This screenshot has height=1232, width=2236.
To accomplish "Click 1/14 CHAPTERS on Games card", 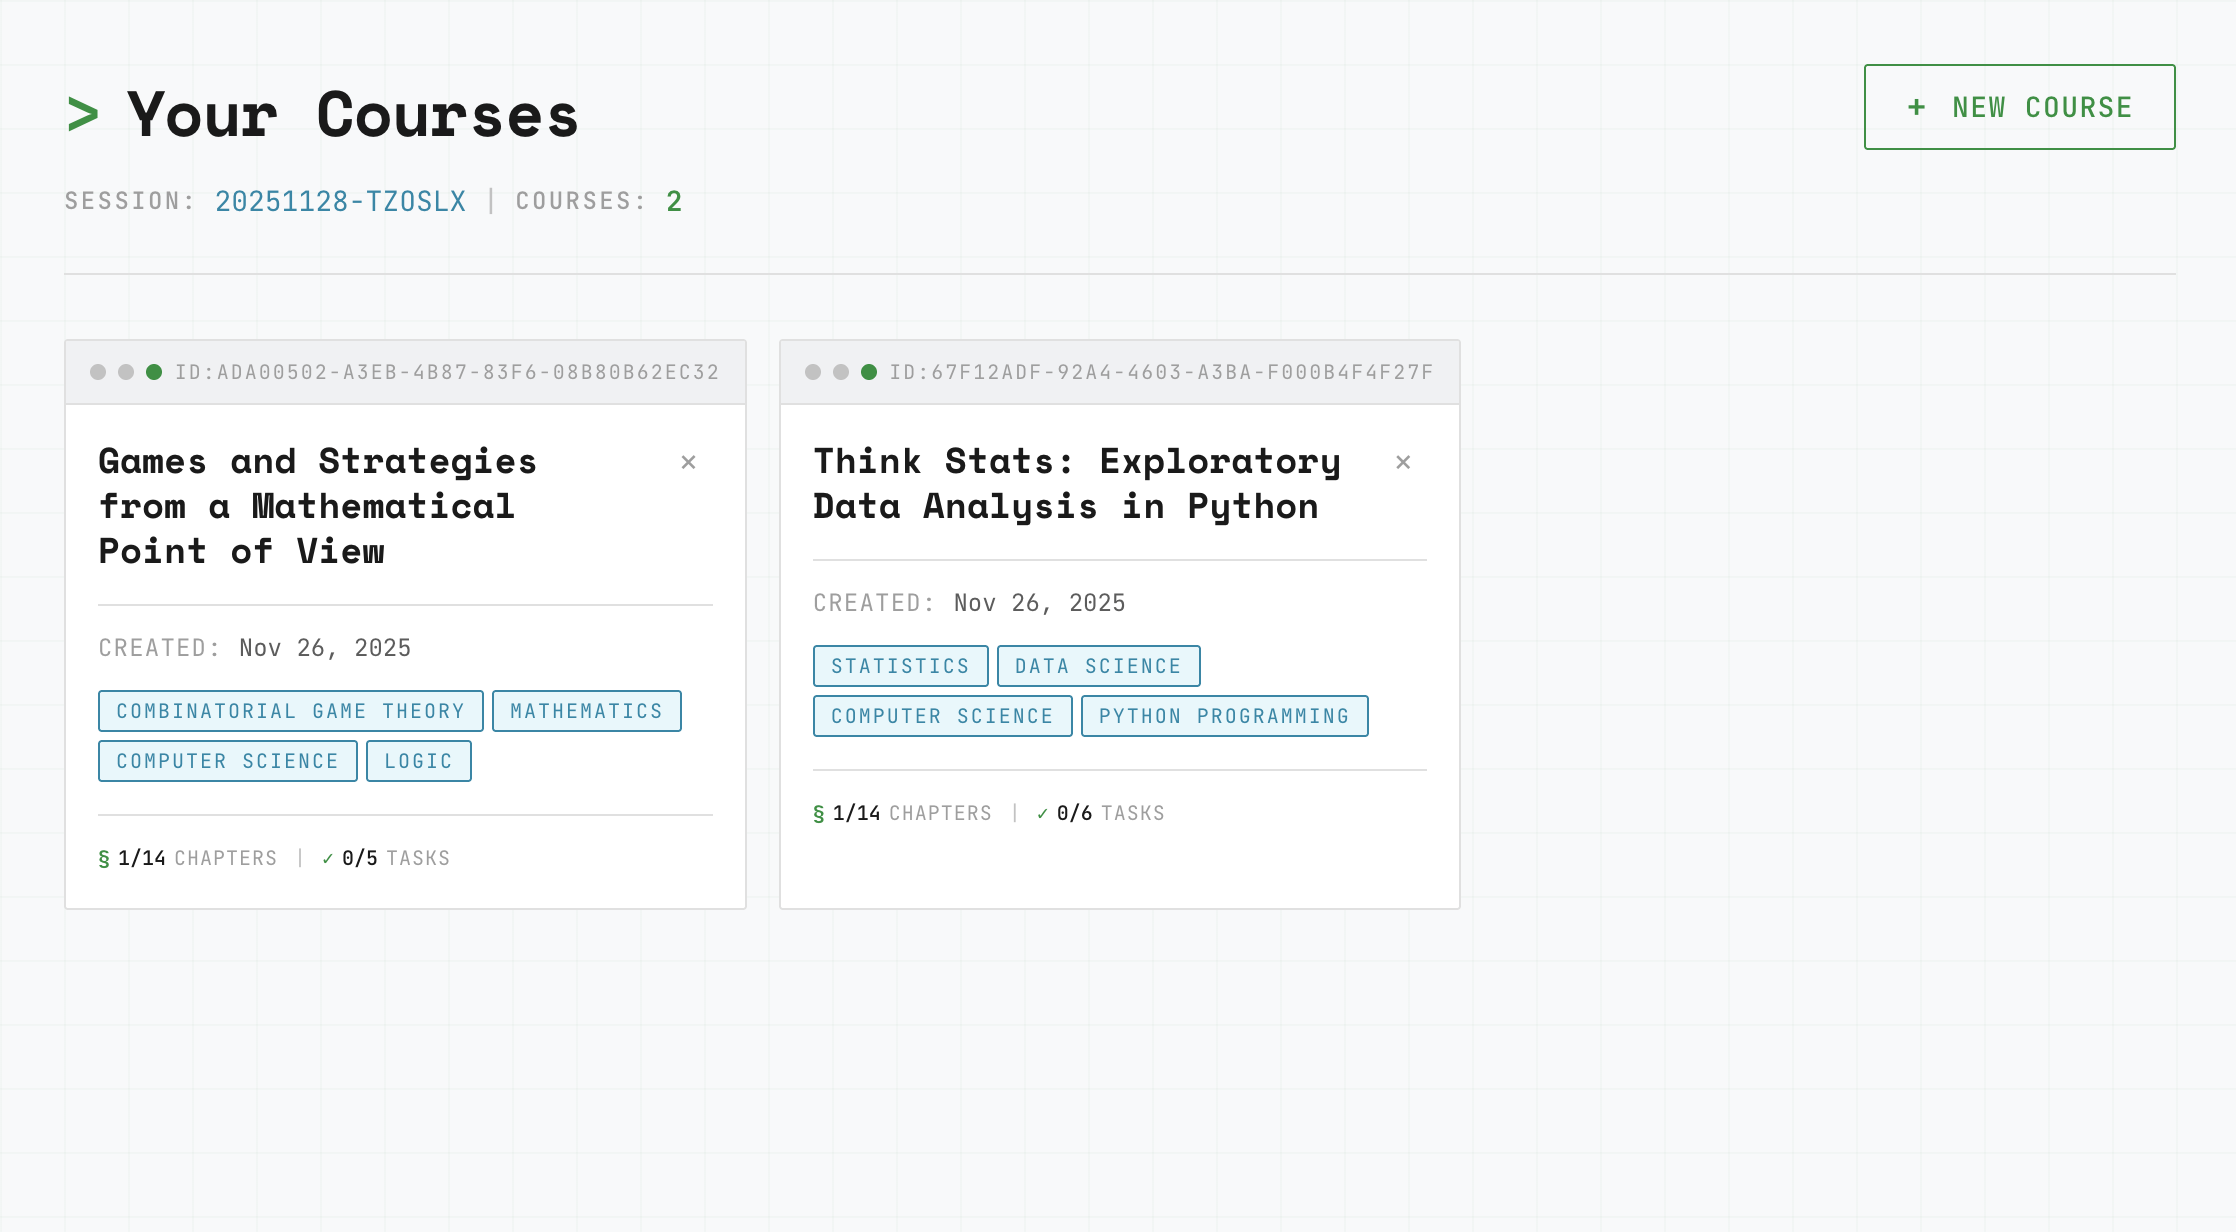I will pos(196,857).
